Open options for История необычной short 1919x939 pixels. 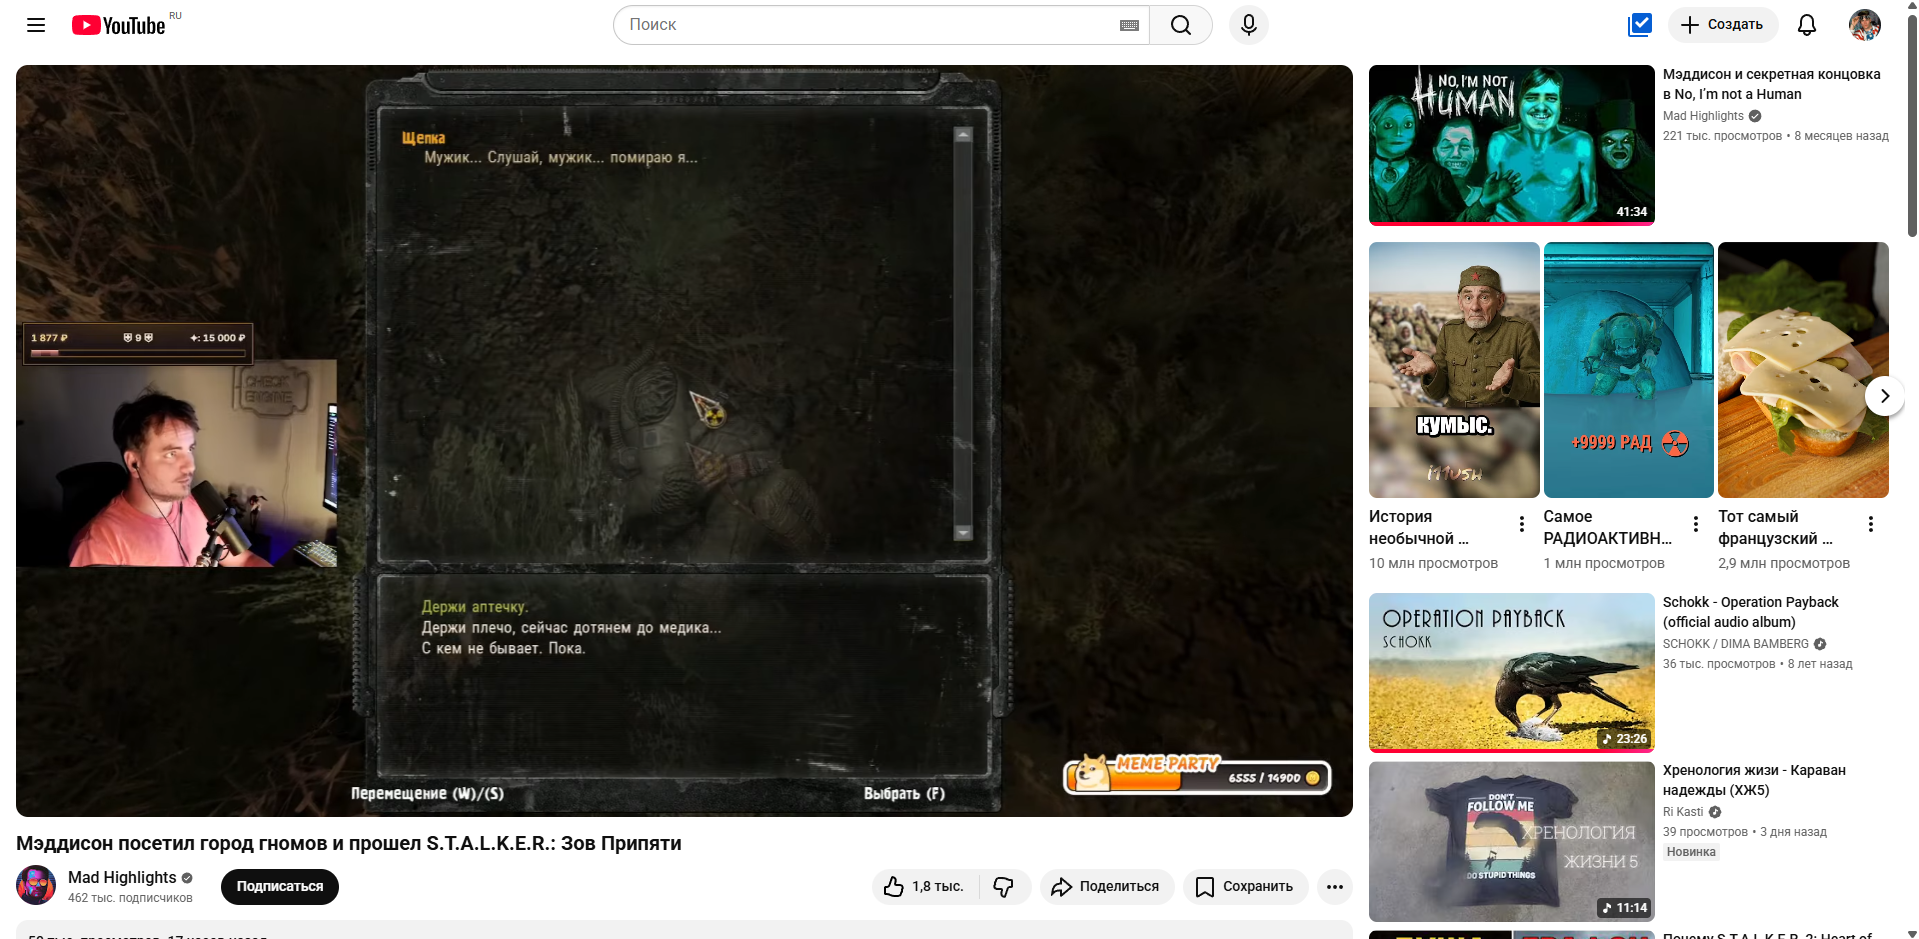point(1522,524)
